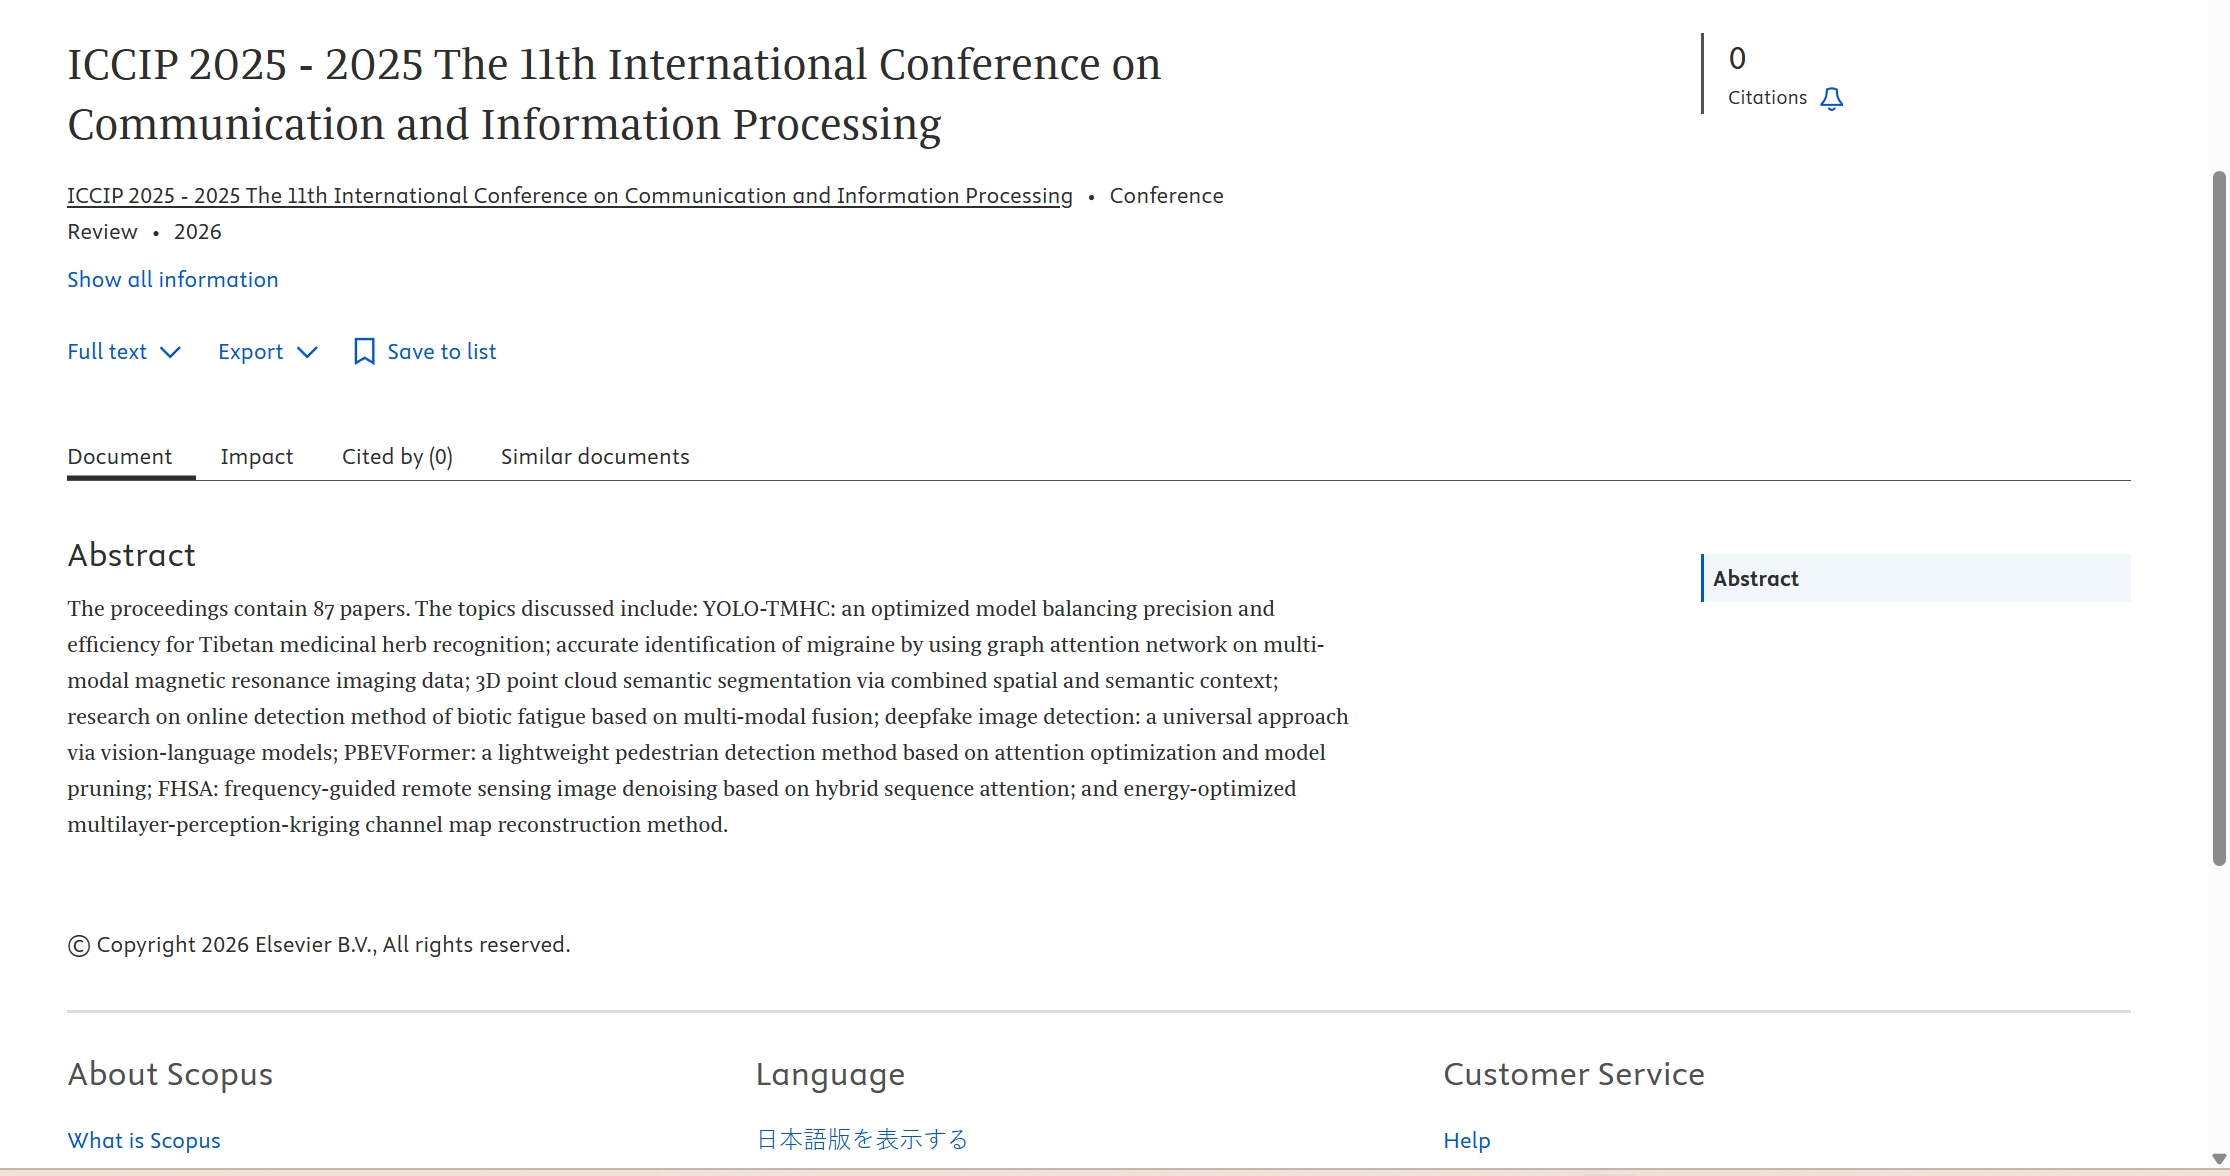Select the Document tab
This screenshot has width=2230, height=1176.
pos(119,457)
